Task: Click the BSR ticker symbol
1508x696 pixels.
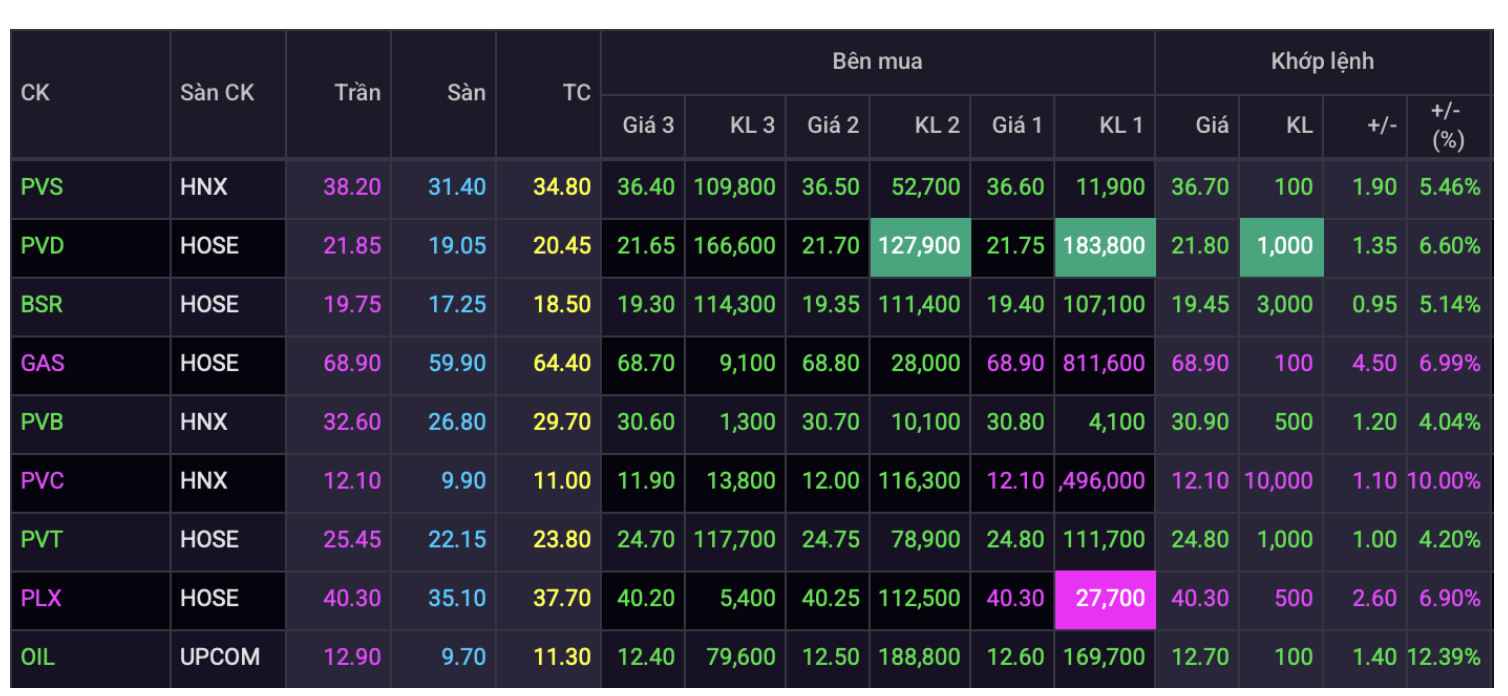Action: [42, 304]
